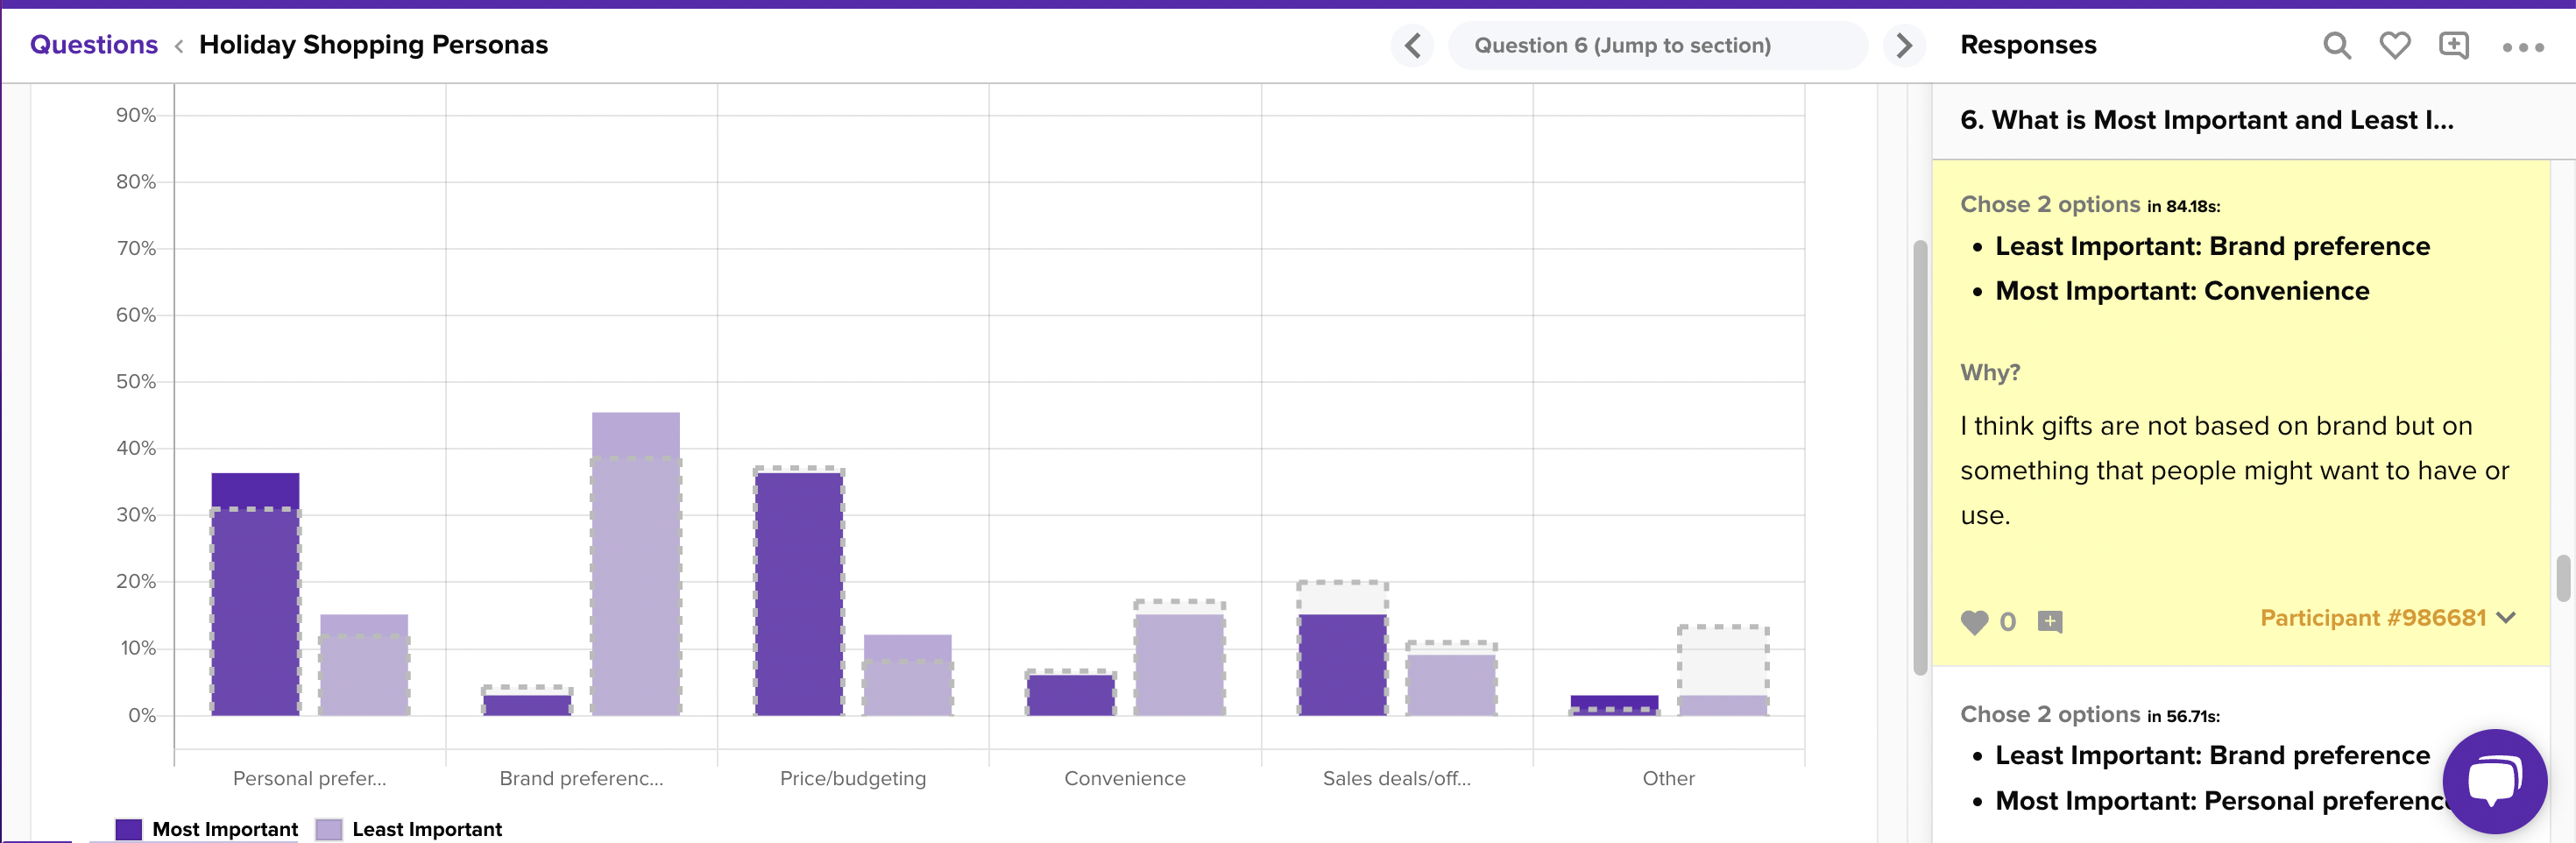This screenshot has width=2576, height=843.
Task: Select Other Least Important bar
Action: (x=1723, y=705)
